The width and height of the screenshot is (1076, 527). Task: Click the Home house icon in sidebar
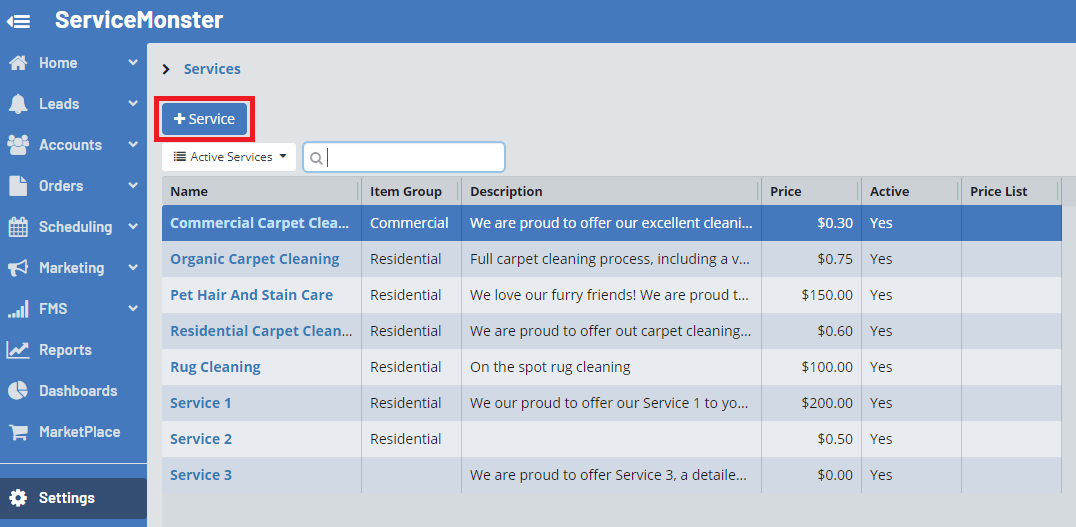click(18, 63)
